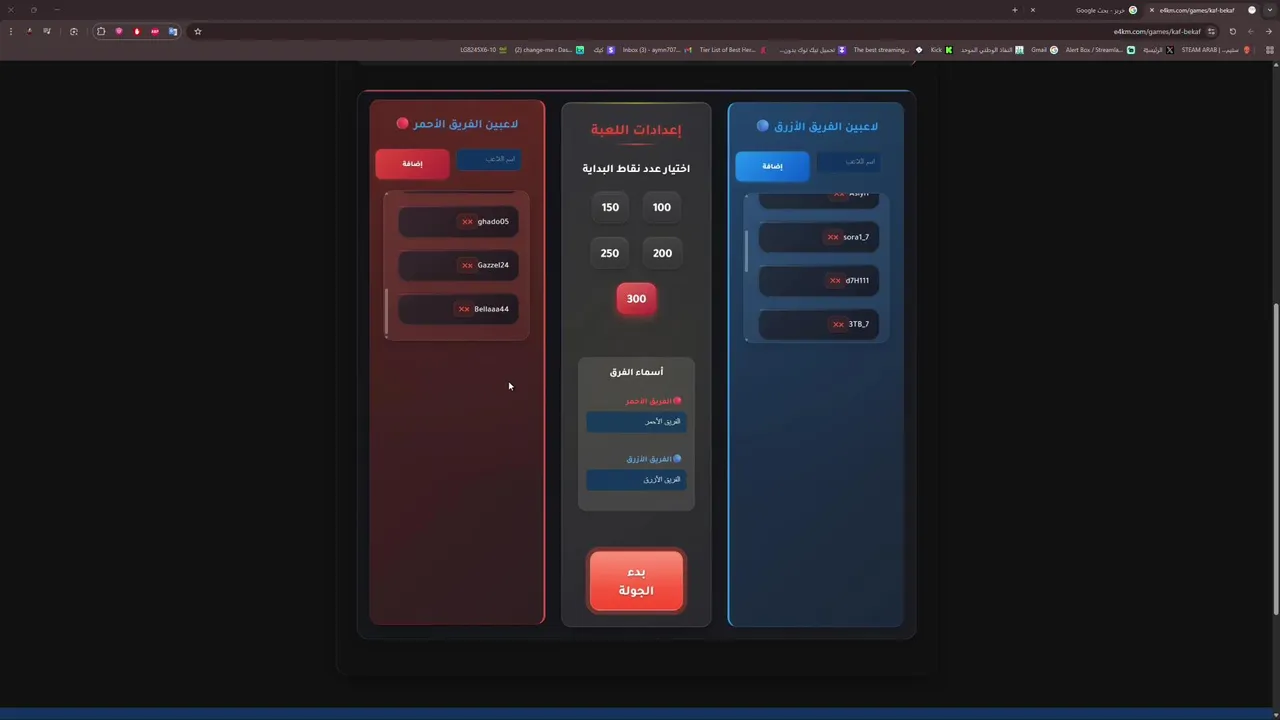Screen dimensions: 1280x720
Task: Open the lens search icon in toolbar
Action: [x=73, y=31]
